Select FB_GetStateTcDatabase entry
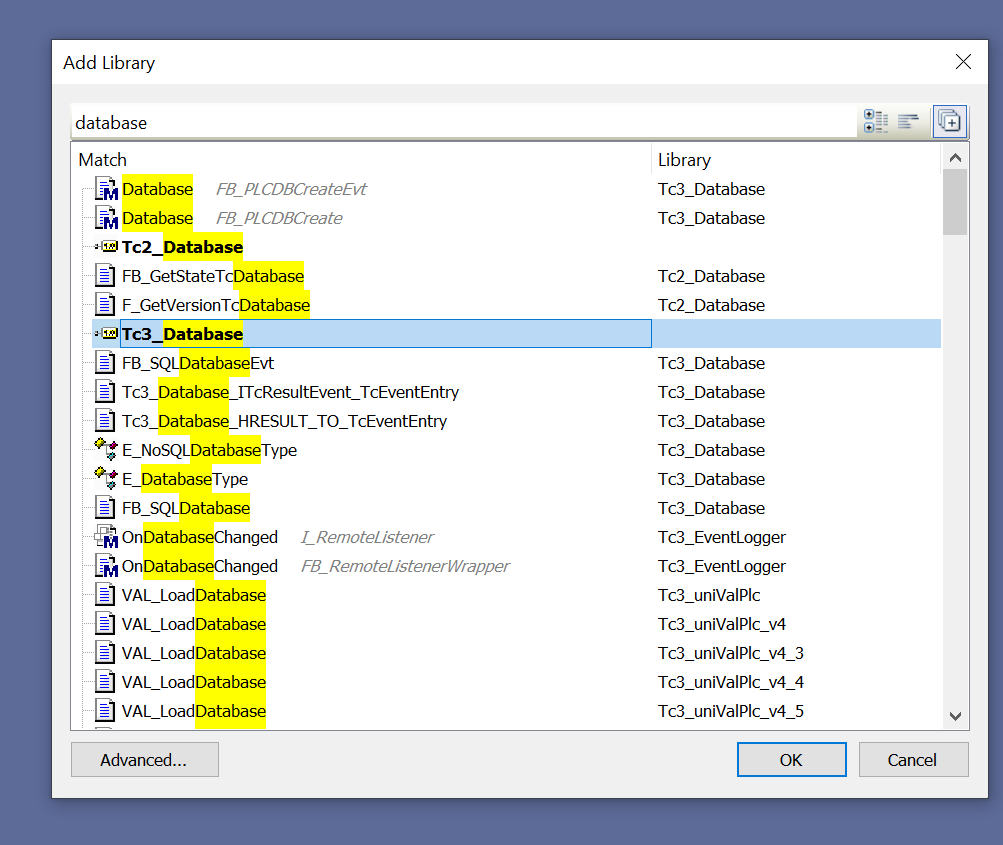The height and width of the screenshot is (845, 1003). tap(213, 276)
